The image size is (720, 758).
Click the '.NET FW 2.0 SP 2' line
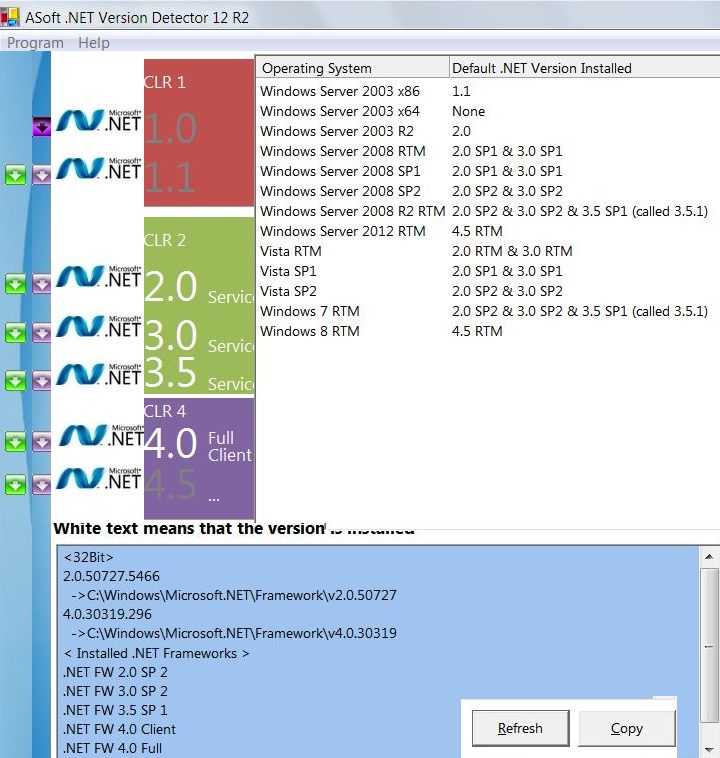click(x=115, y=672)
